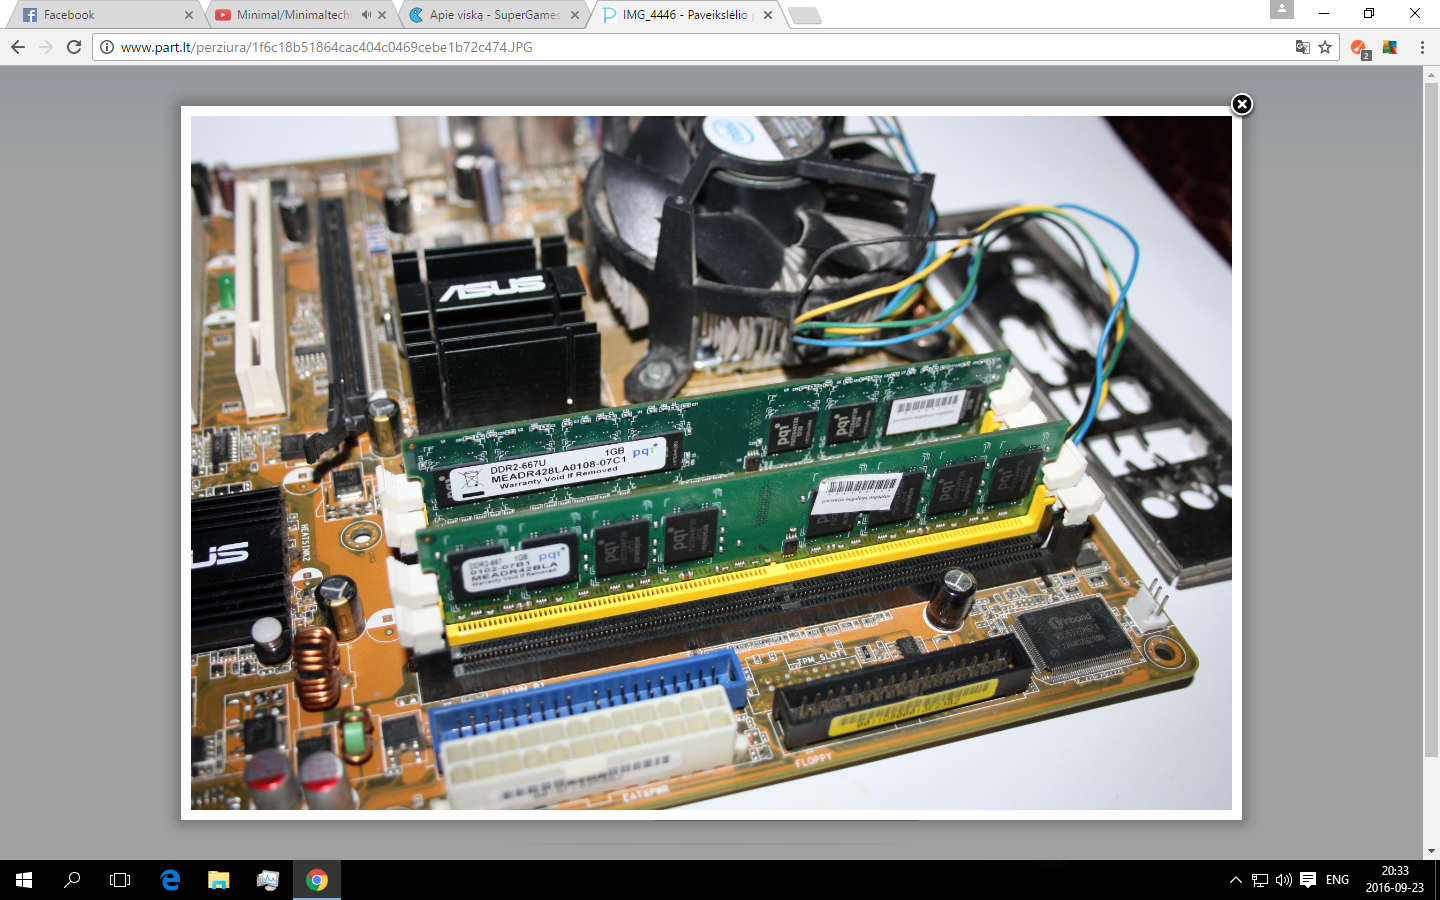Image resolution: width=1440 pixels, height=900 pixels.
Task: Go back to previous page
Action: point(18,47)
